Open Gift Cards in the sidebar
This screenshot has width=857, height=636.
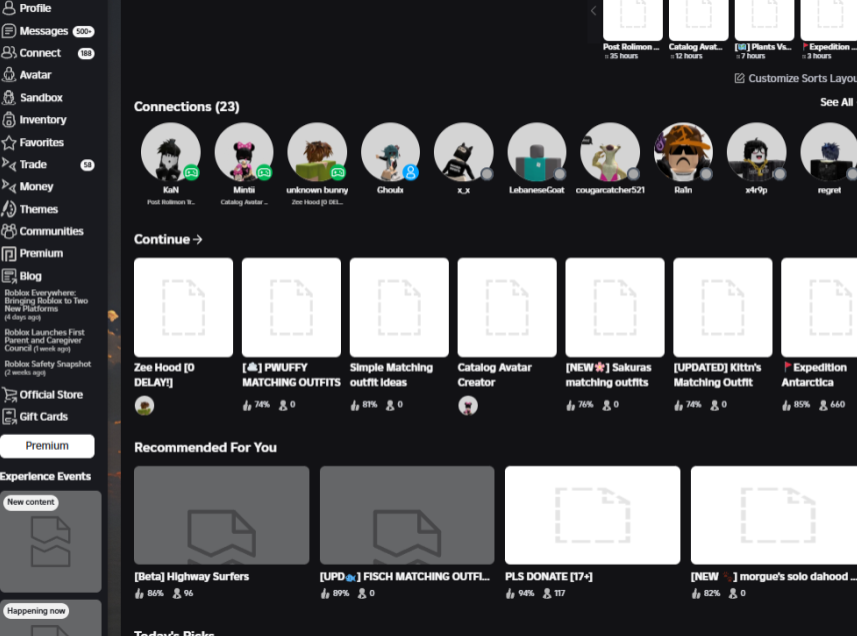pyautogui.click(x=35, y=417)
